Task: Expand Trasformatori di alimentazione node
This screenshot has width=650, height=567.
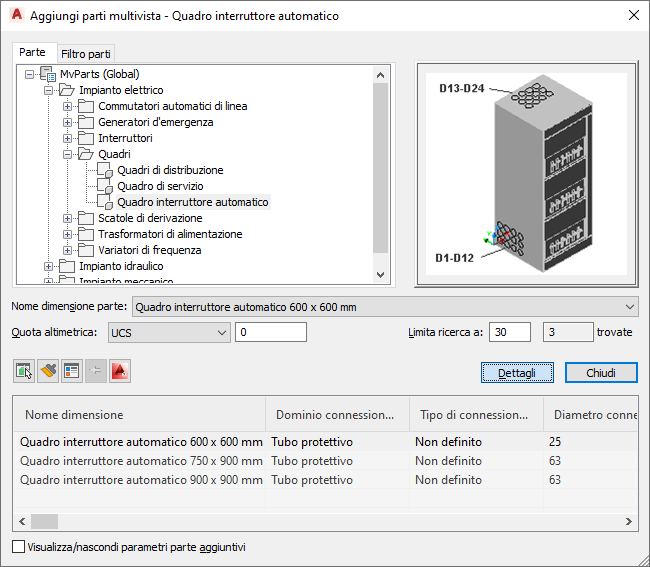Action: tap(67, 234)
